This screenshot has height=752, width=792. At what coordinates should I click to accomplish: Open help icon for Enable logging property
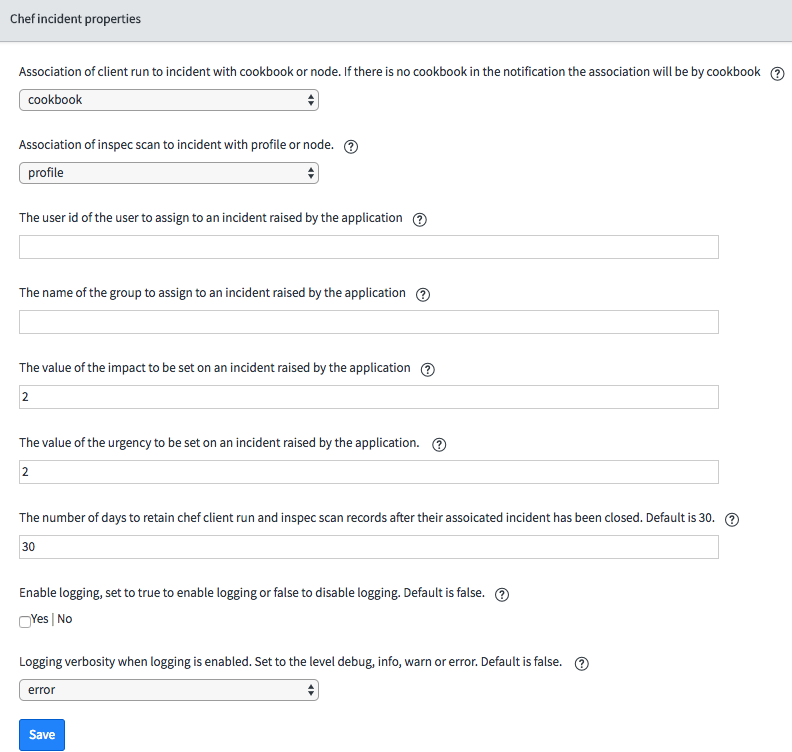502,594
